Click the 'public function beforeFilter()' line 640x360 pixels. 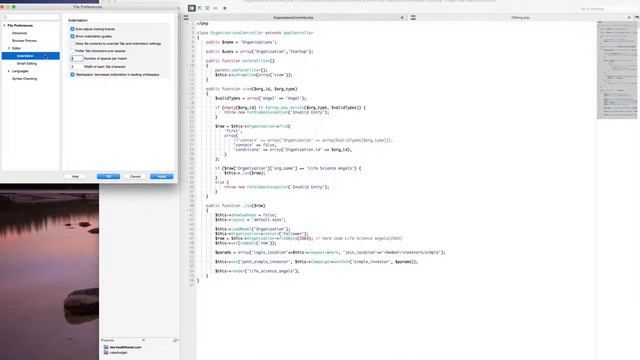pyautogui.click(x=240, y=61)
